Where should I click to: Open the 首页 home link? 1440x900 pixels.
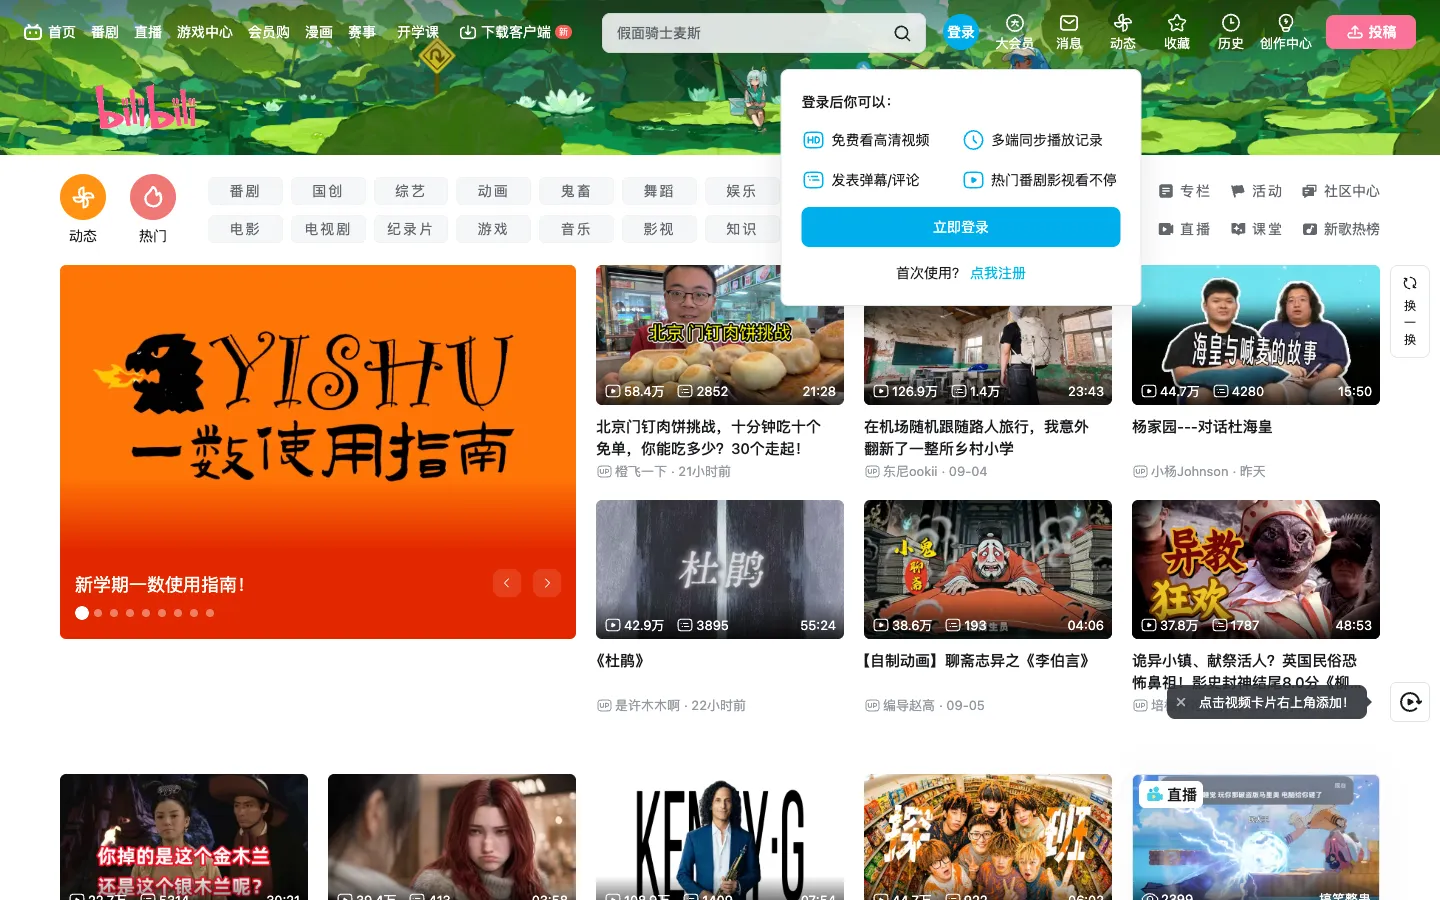(50, 32)
